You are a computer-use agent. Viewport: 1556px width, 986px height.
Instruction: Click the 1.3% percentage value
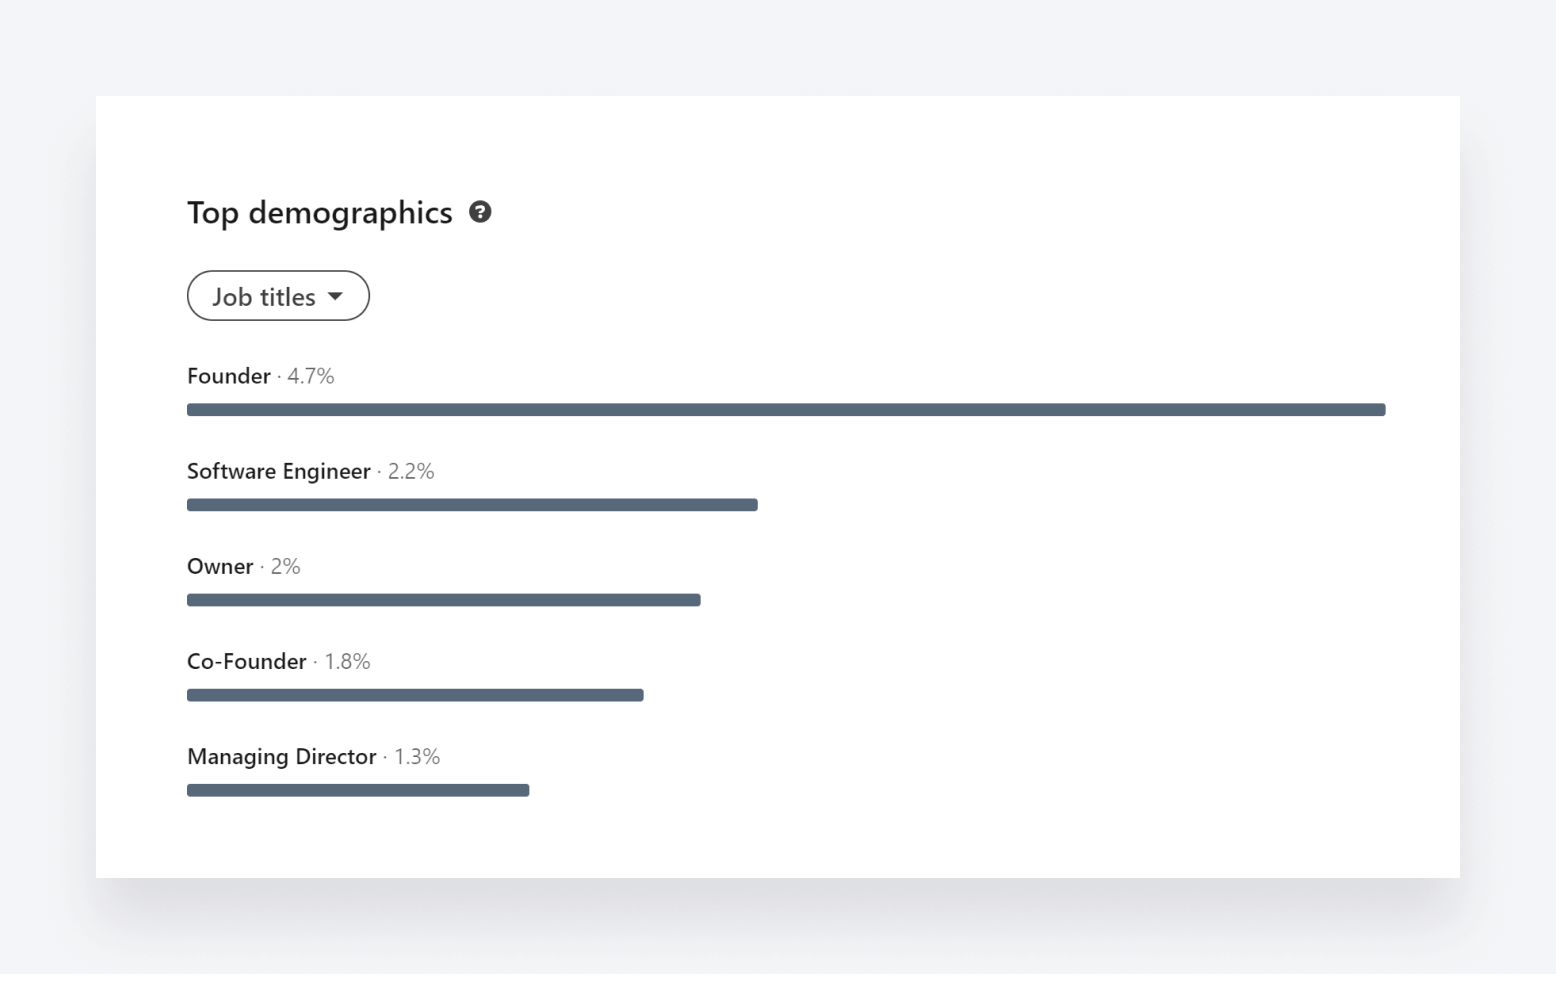coord(417,756)
